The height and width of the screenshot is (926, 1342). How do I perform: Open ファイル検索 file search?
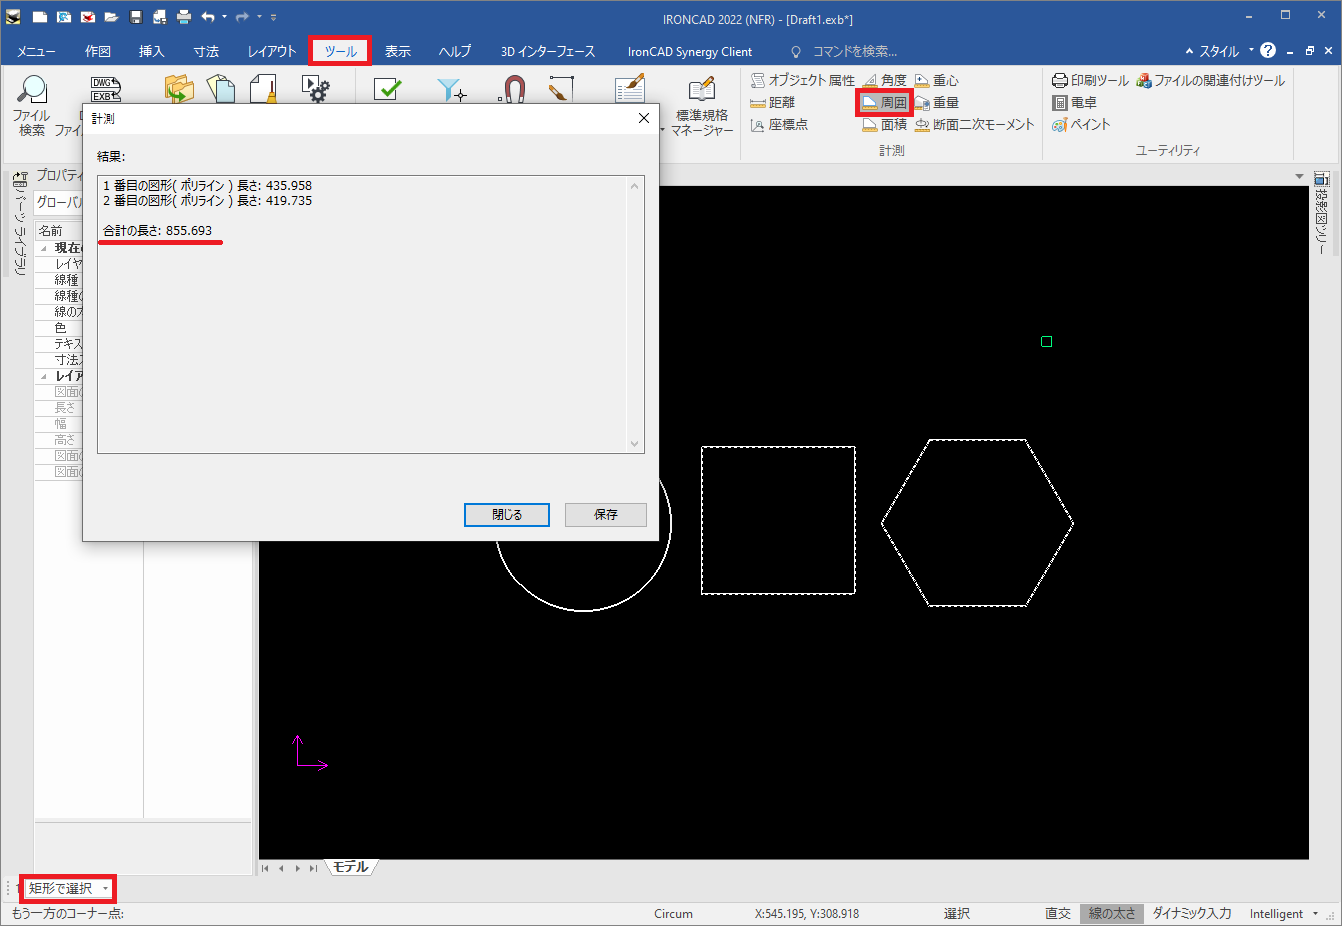pyautogui.click(x=32, y=104)
